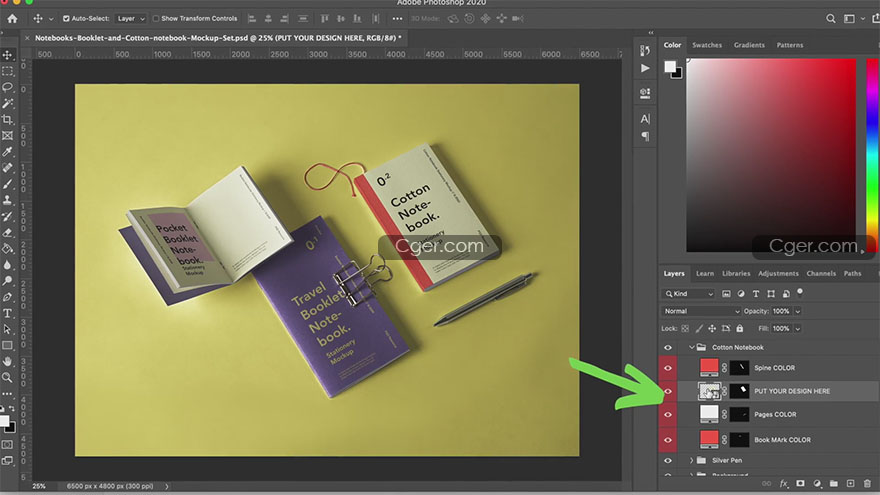Select the Zoom tool
The image size is (880, 495).
click(8, 378)
